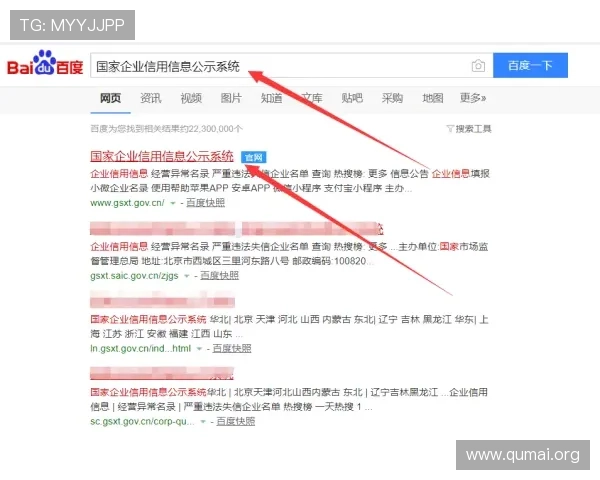Go to the 贴吧 tab
This screenshot has height=480, width=600.
click(352, 98)
